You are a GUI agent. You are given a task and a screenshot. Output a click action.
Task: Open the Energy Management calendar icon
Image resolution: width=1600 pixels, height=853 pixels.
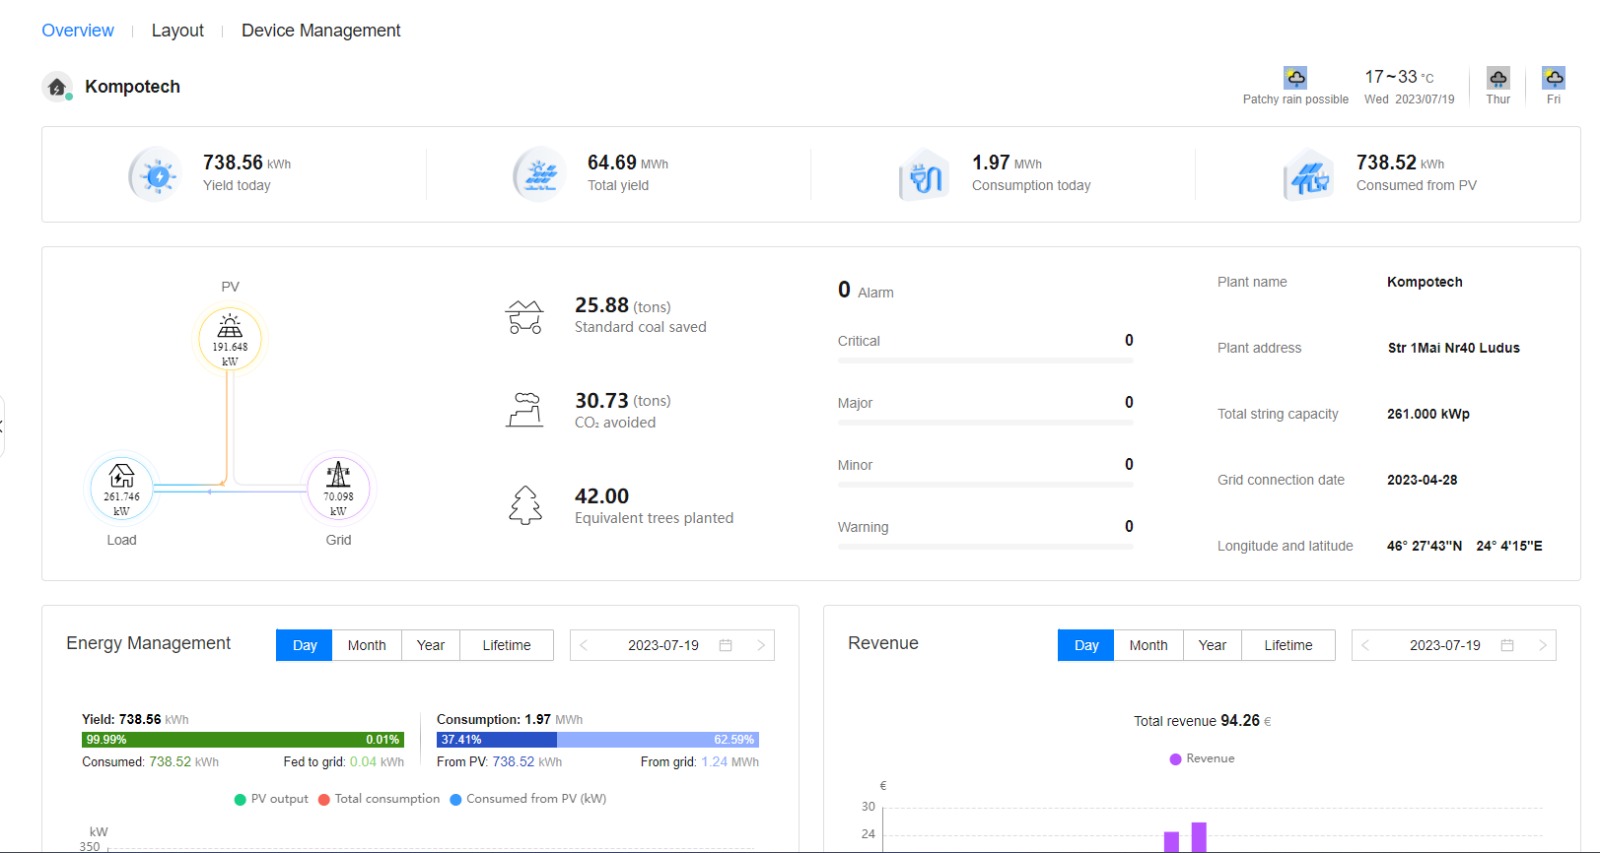click(726, 645)
